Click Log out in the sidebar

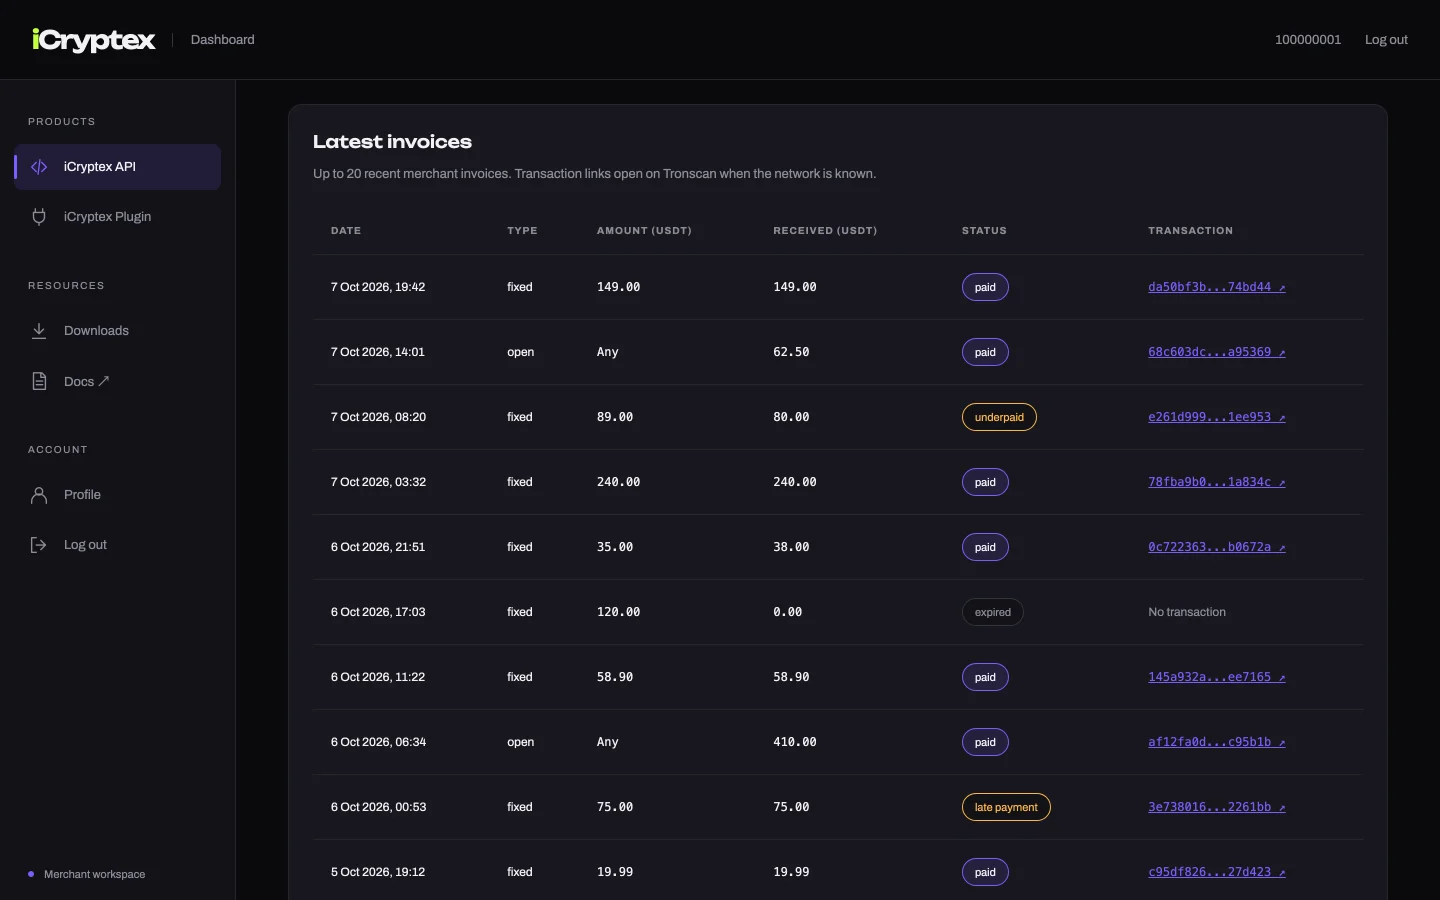118,545
